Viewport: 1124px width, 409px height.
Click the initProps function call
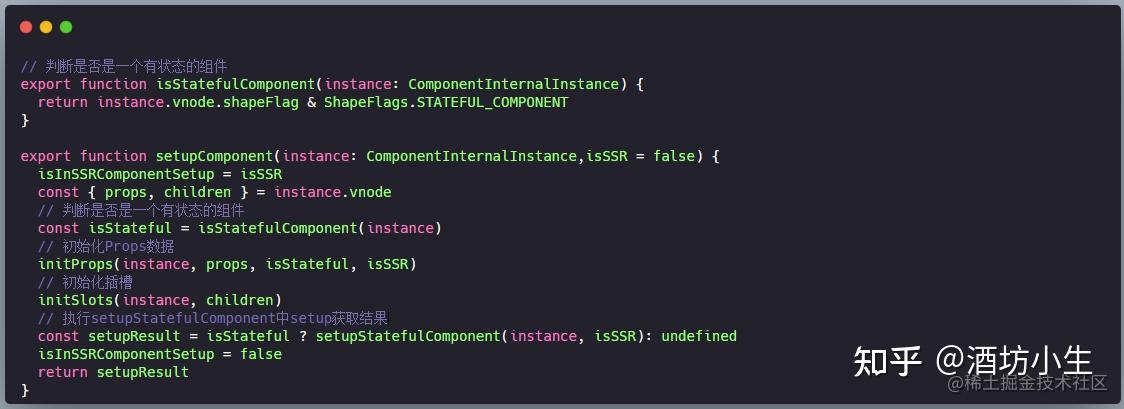[x=76, y=264]
